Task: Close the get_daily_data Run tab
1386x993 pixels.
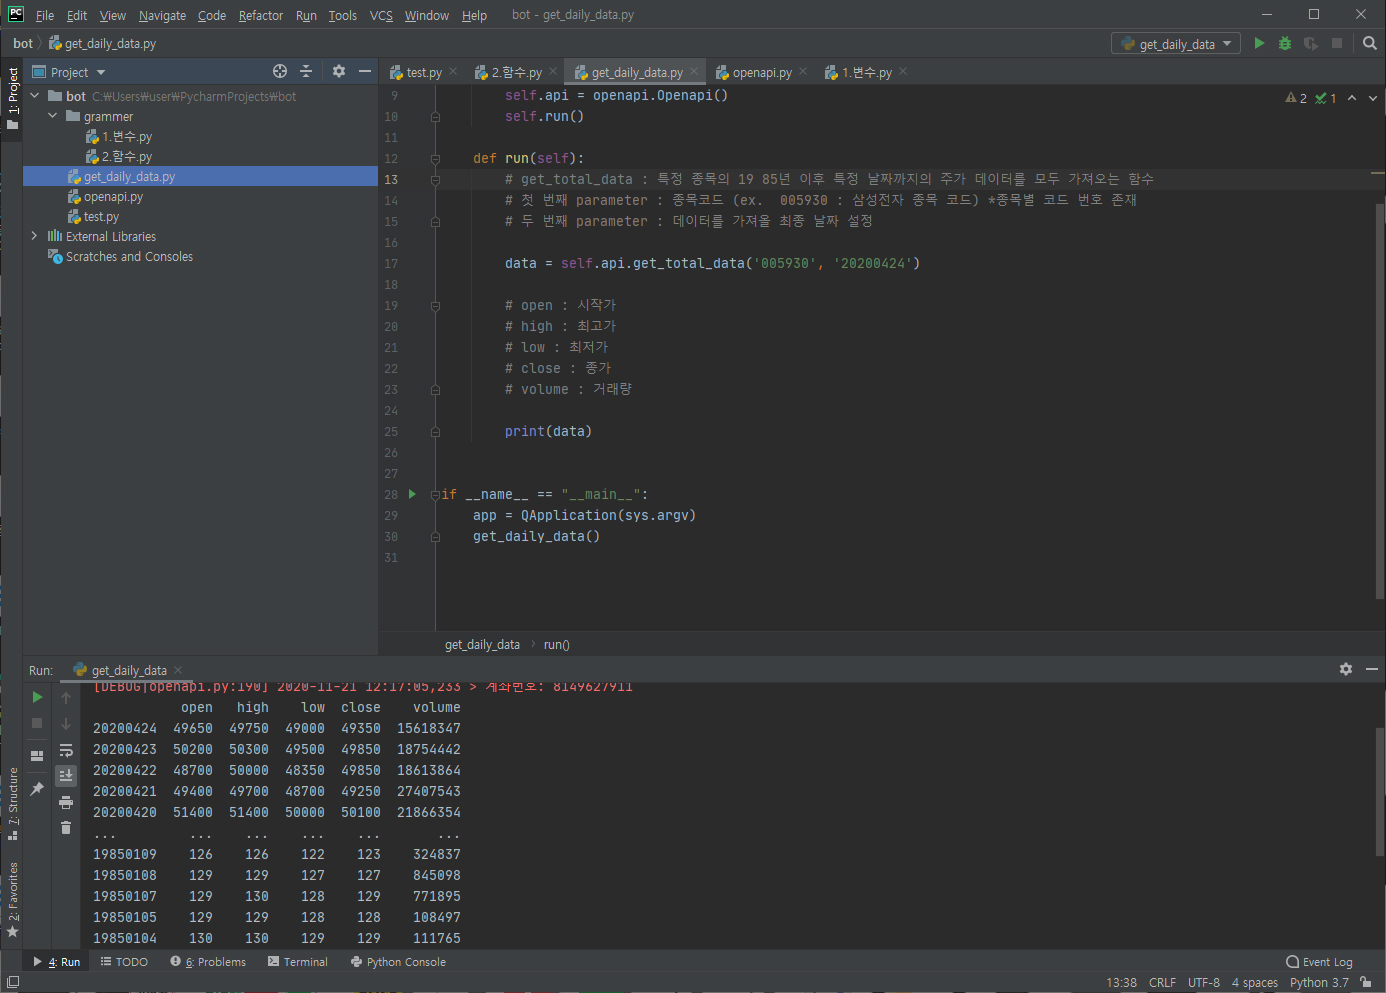Action: click(x=178, y=670)
